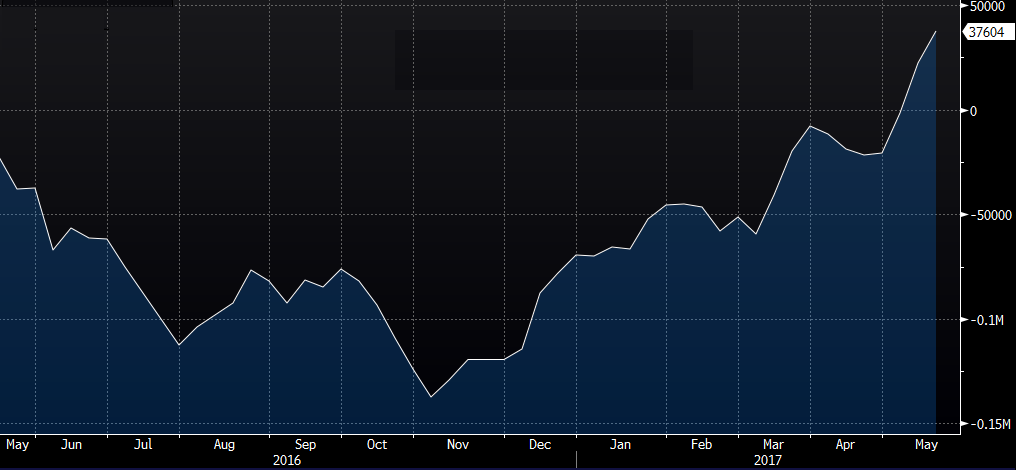Click the Mar month label
1016x470 pixels.
click(x=774, y=445)
